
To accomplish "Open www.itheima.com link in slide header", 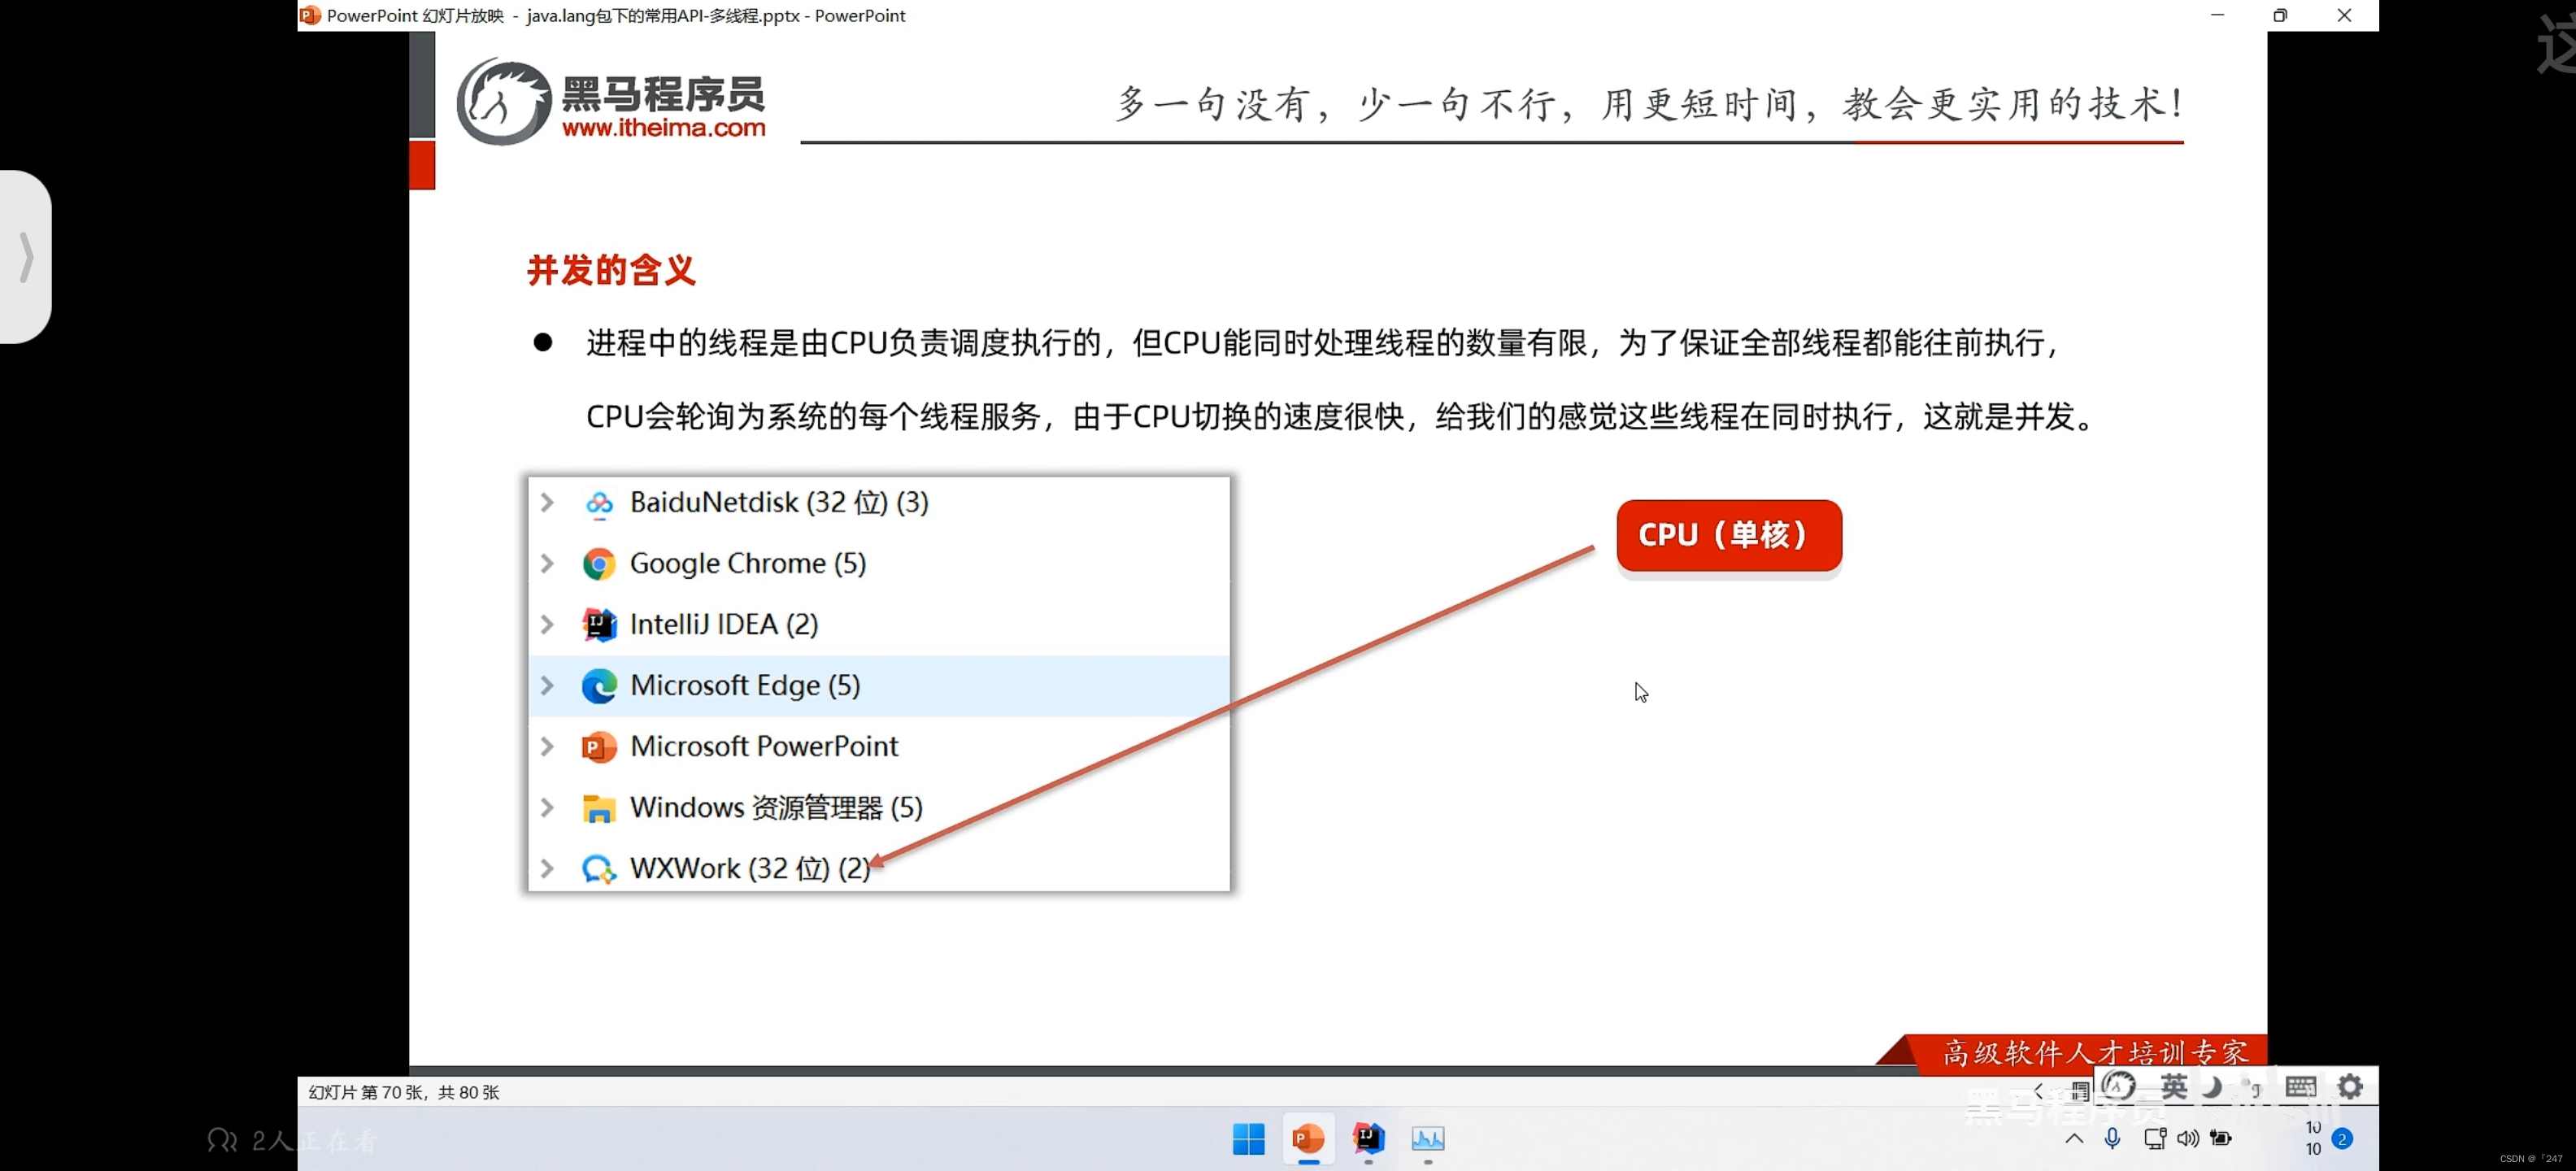I will pos(664,128).
